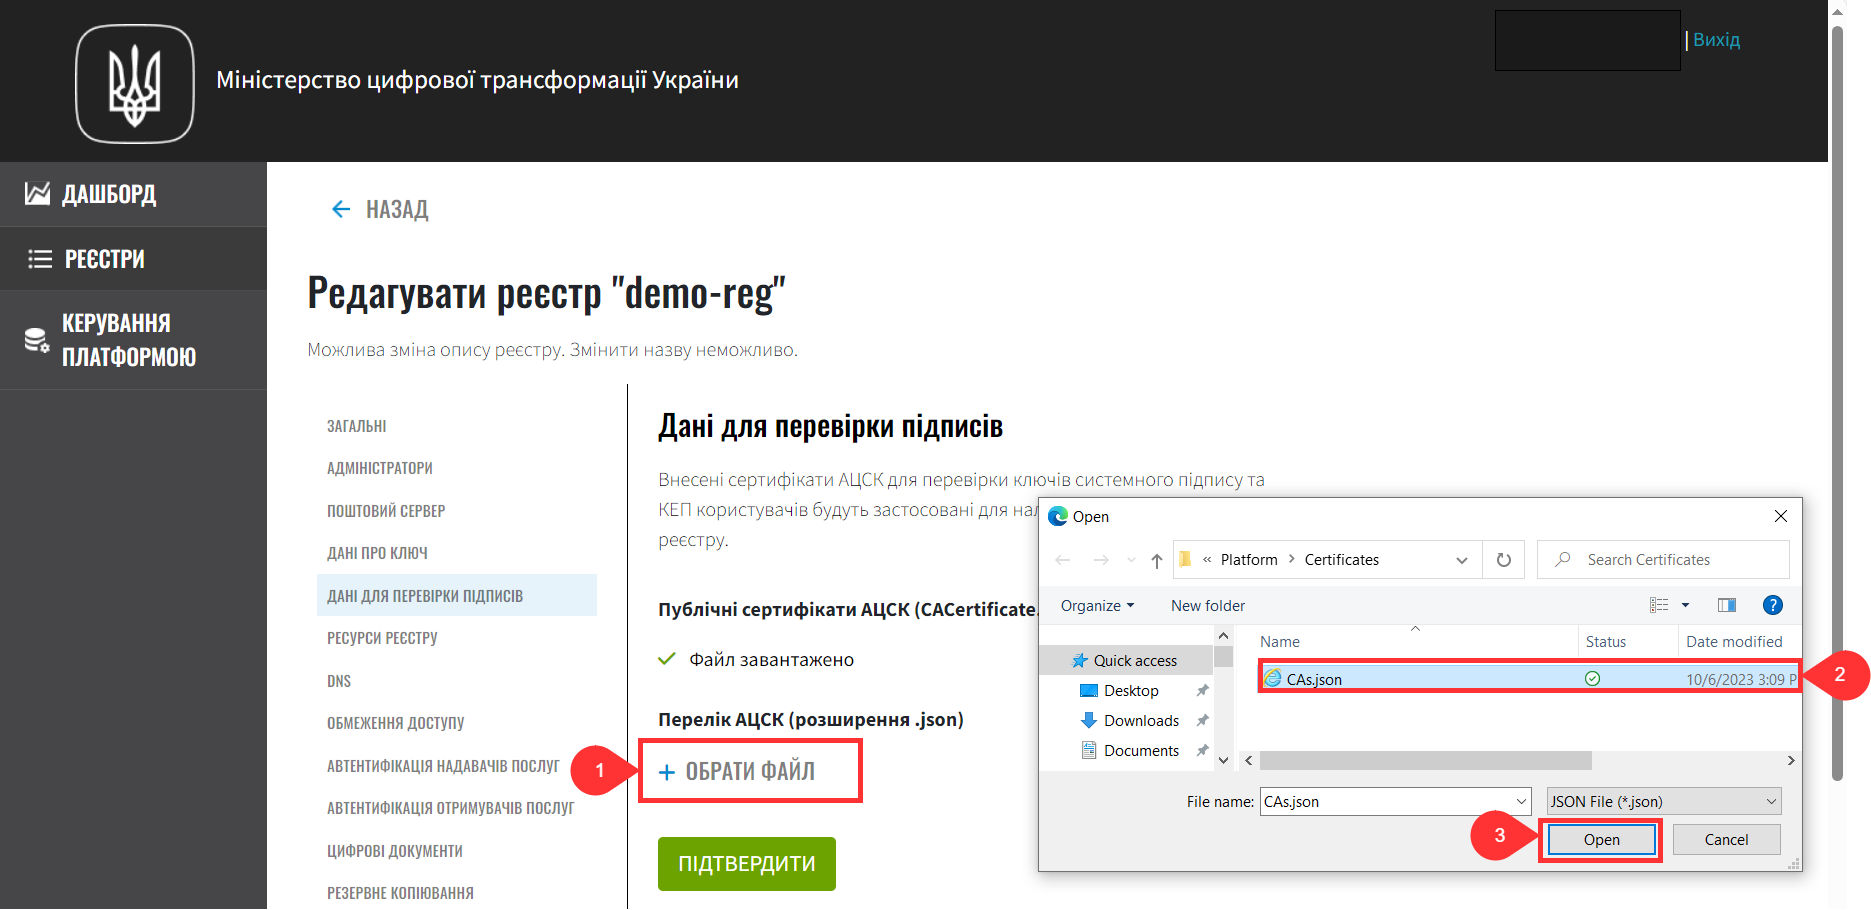1871x910 pixels.
Task: Click the Forward arrow in Open dialog
Action: tap(1101, 560)
